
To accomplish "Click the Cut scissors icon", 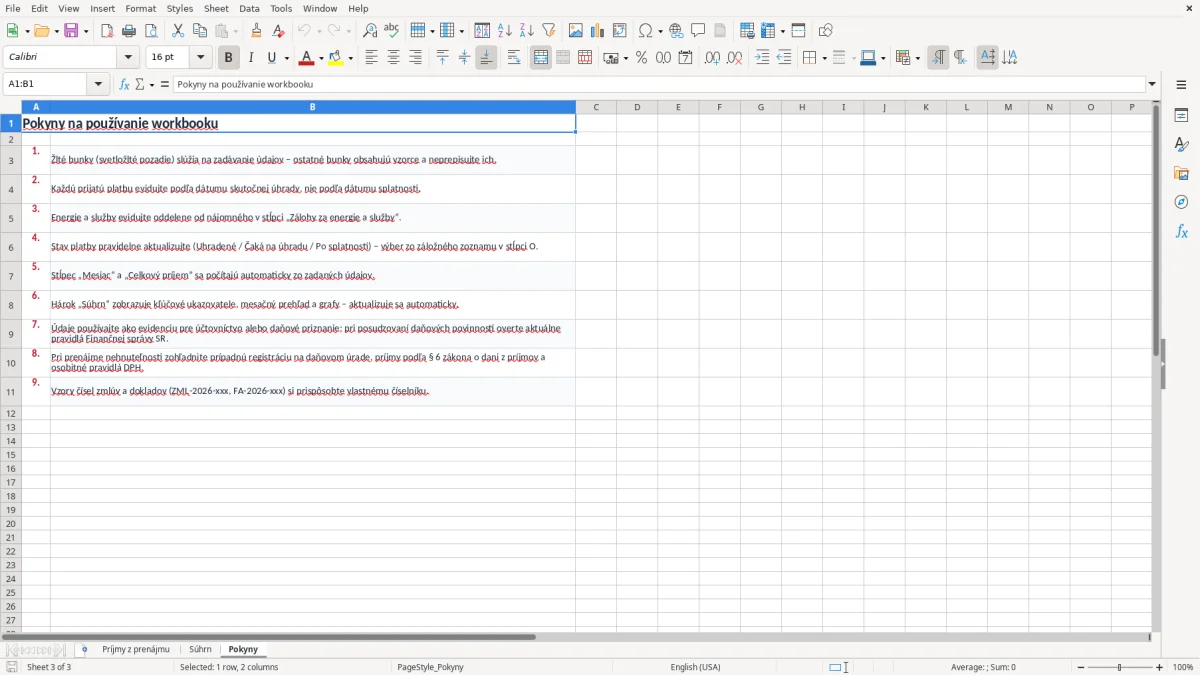I will click(x=178, y=31).
